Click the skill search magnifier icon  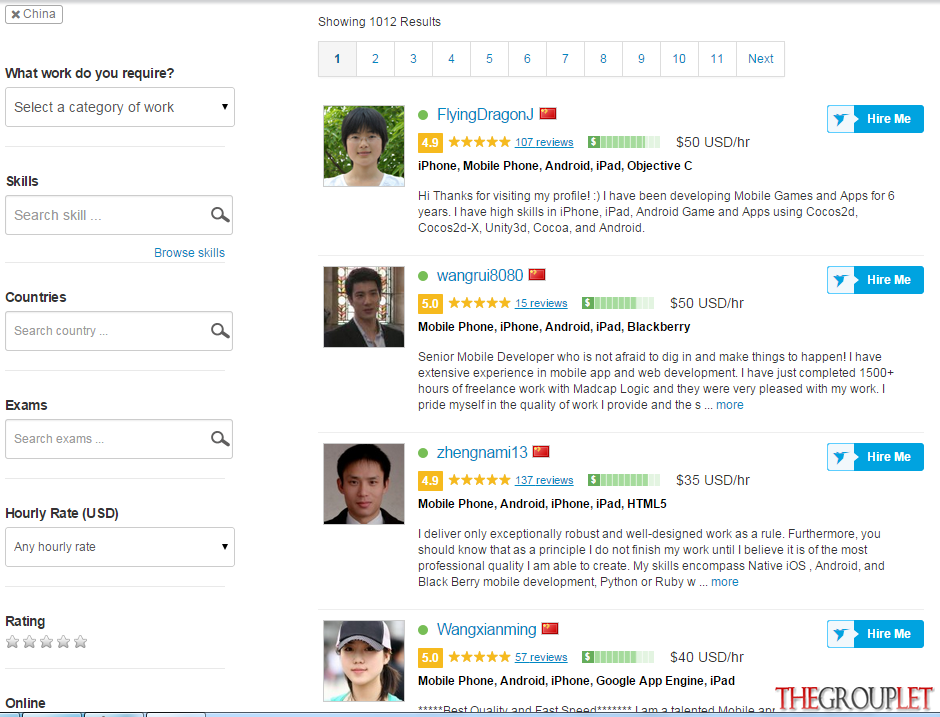(220, 215)
